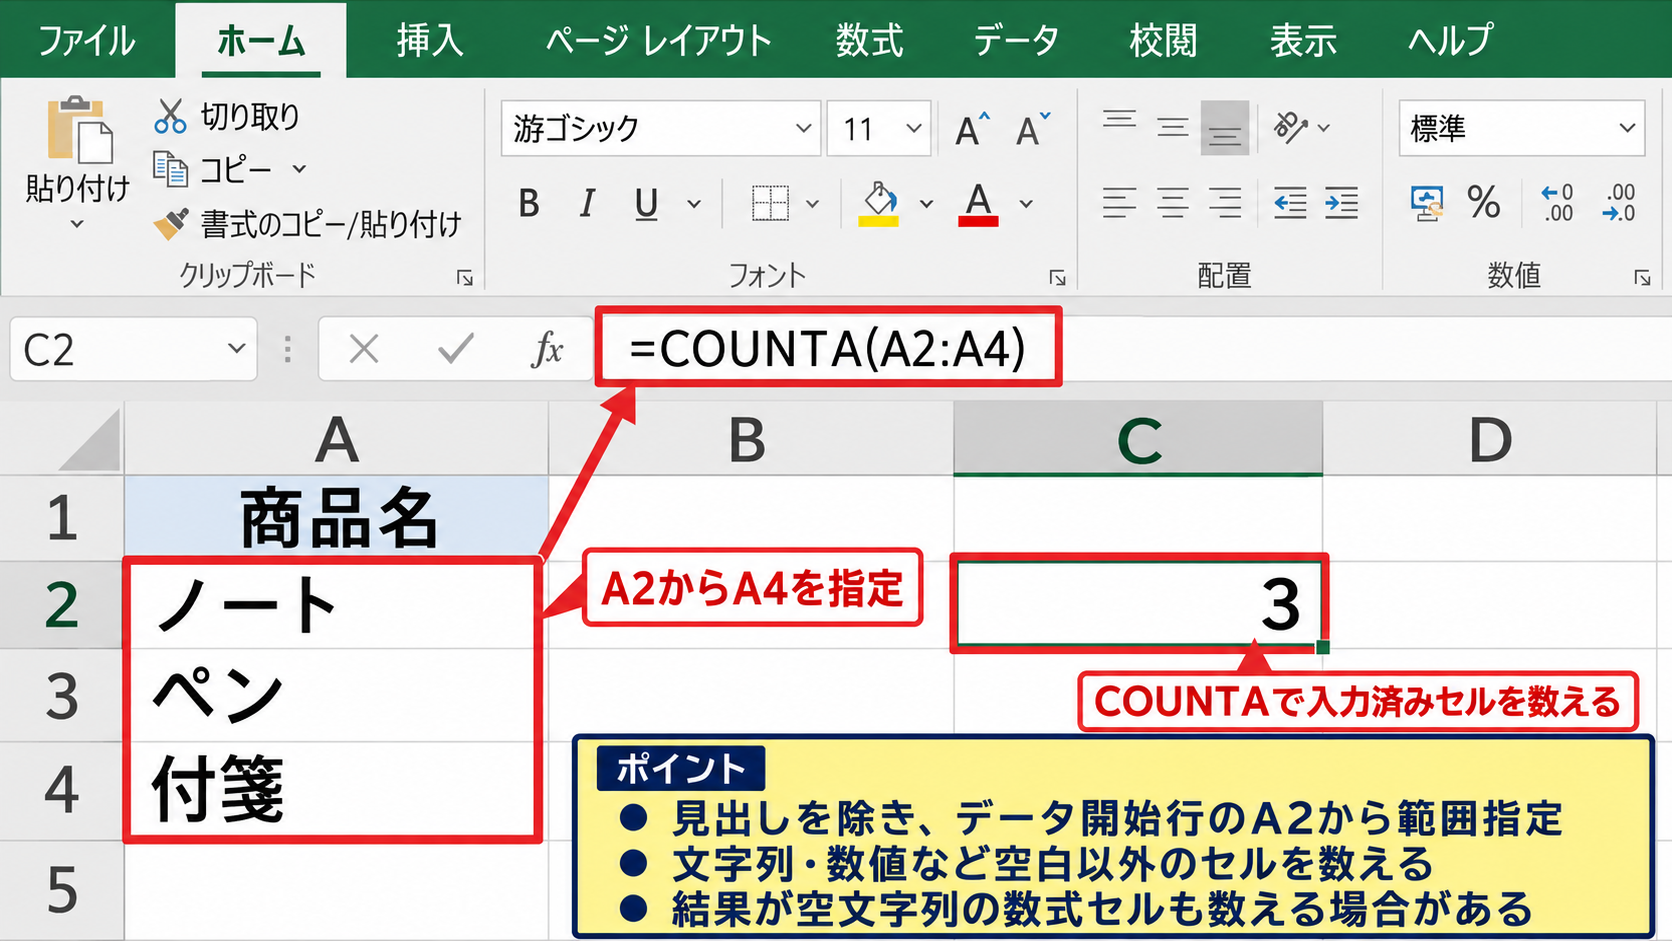The width and height of the screenshot is (1672, 941).
Task: Expand the Name Box C2 dropdown
Action: (x=236, y=349)
